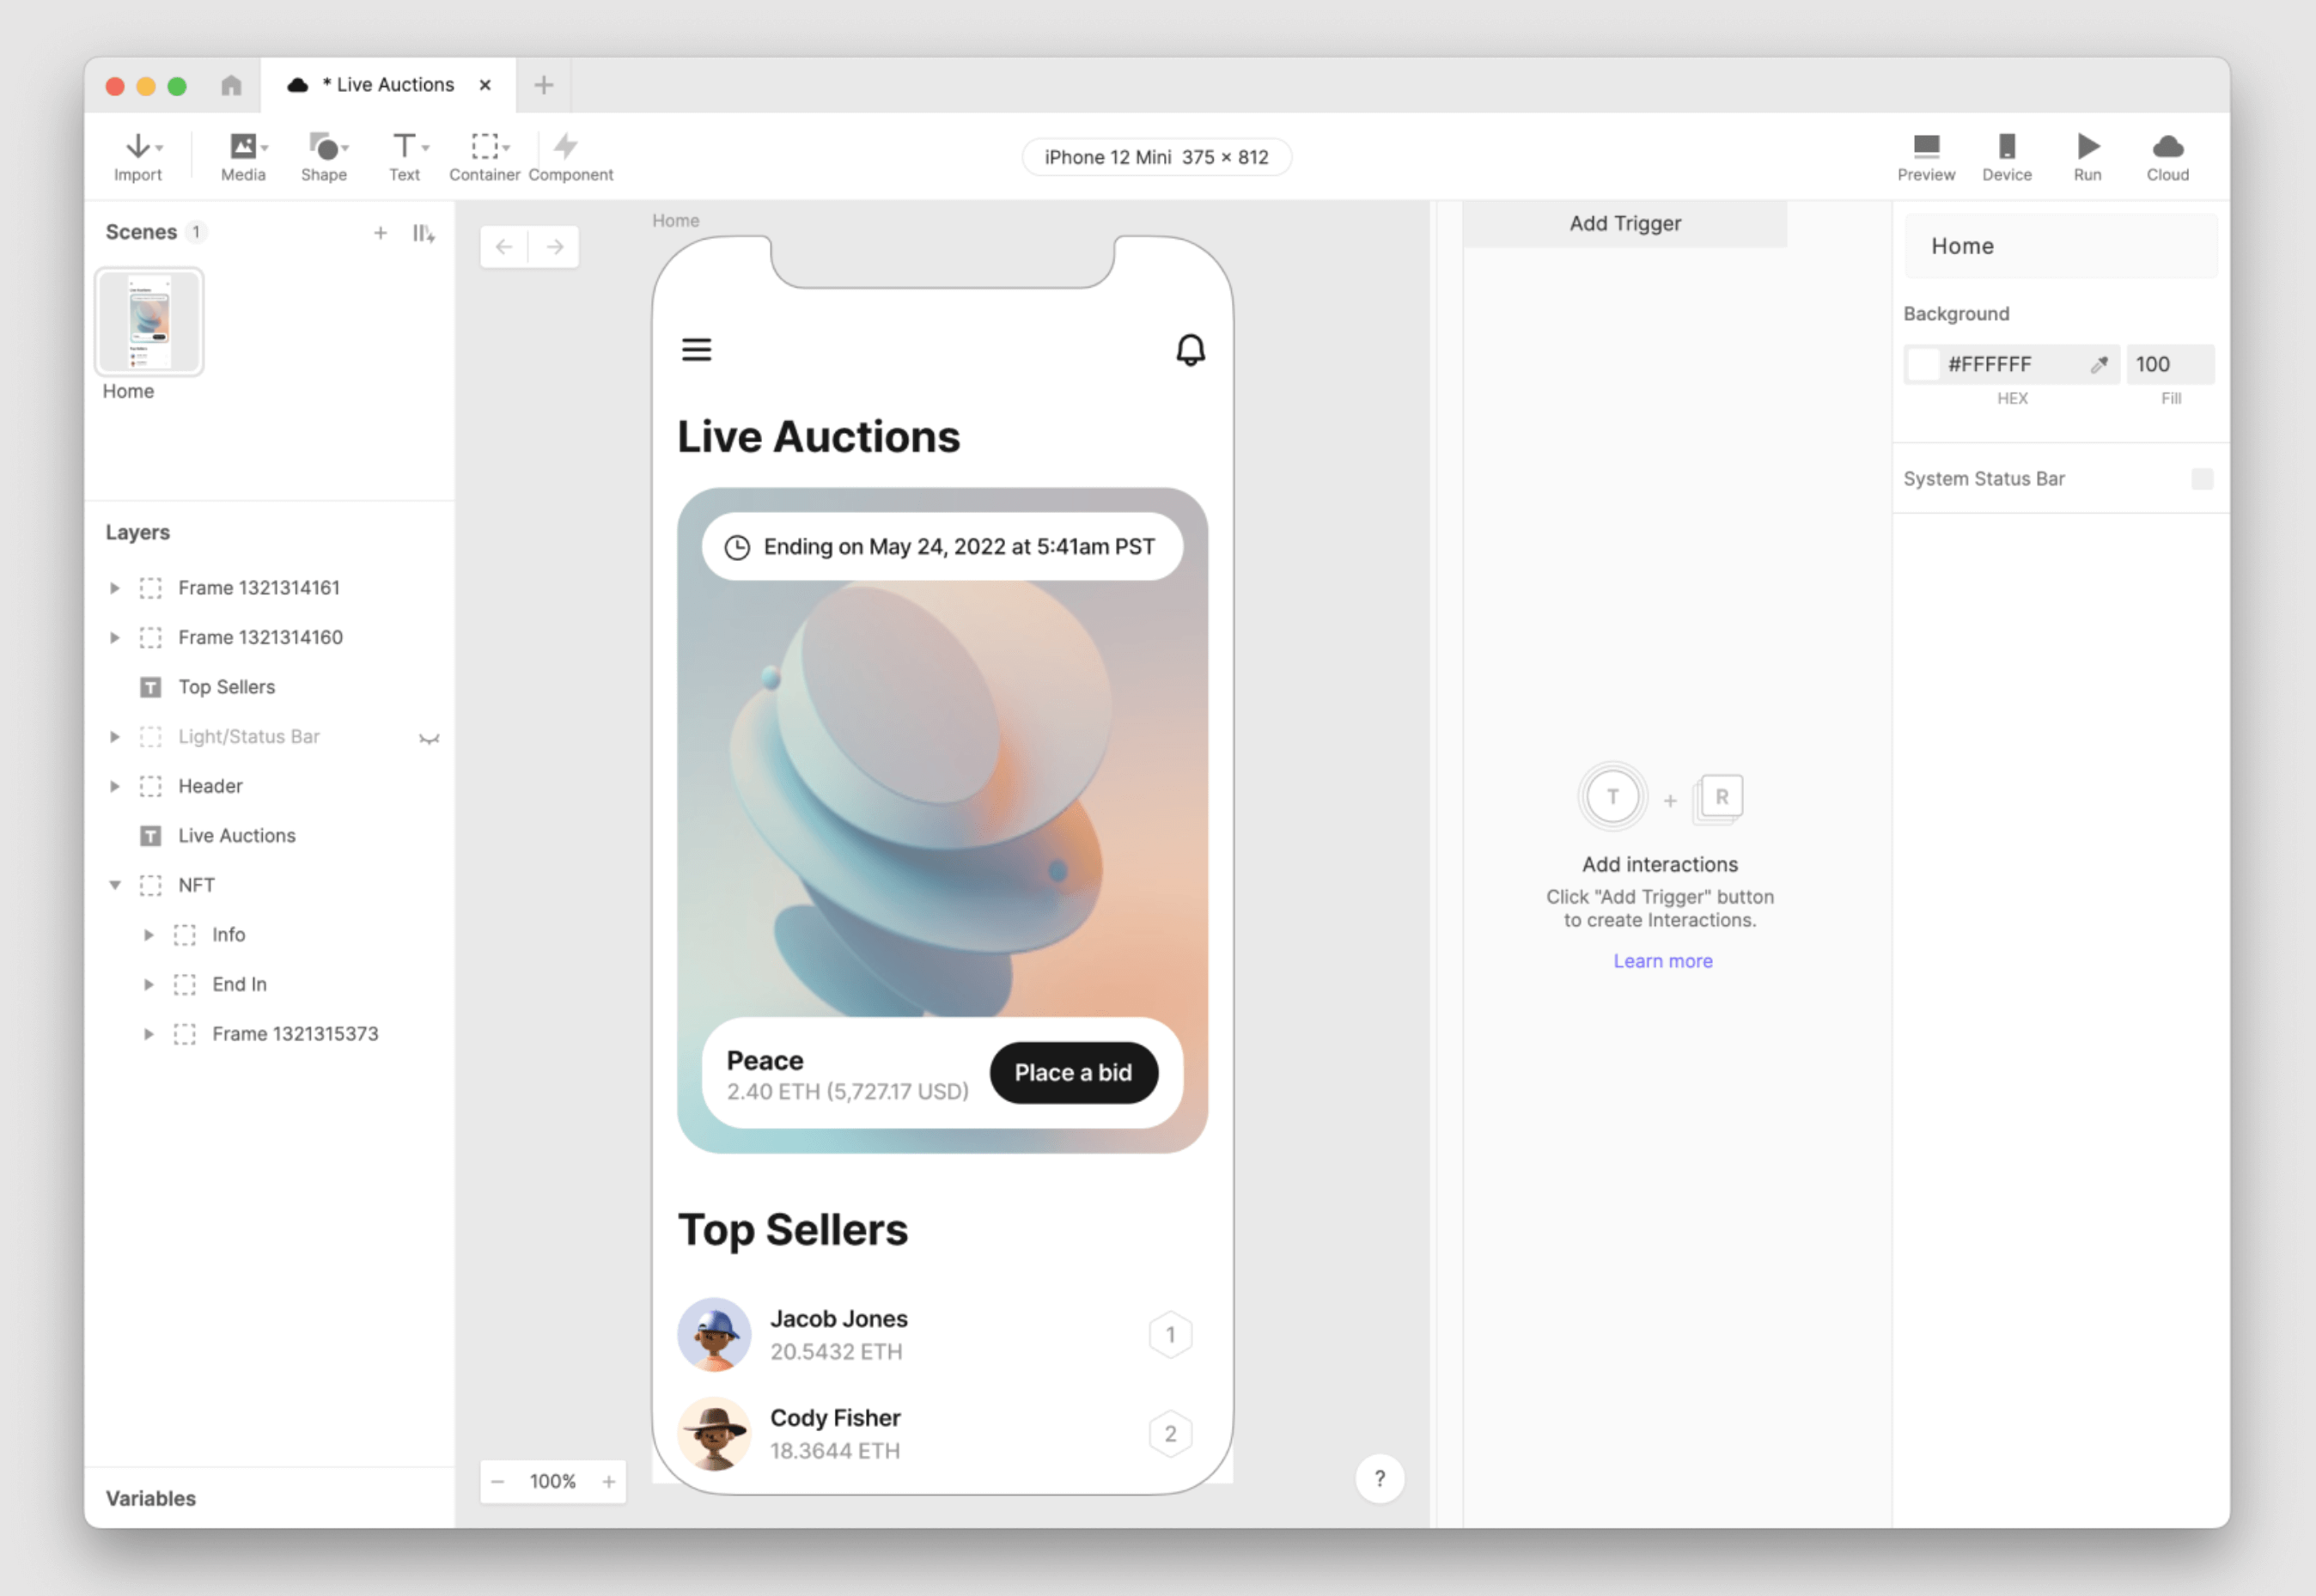This screenshot has height=1596, width=2316.
Task: Select the Shape tool
Action: coord(324,157)
